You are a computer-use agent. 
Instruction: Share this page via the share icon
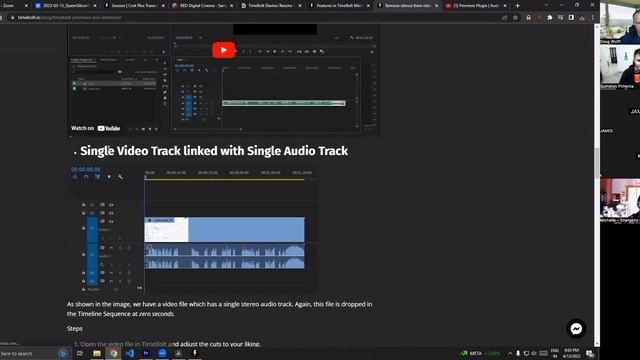click(x=505, y=18)
